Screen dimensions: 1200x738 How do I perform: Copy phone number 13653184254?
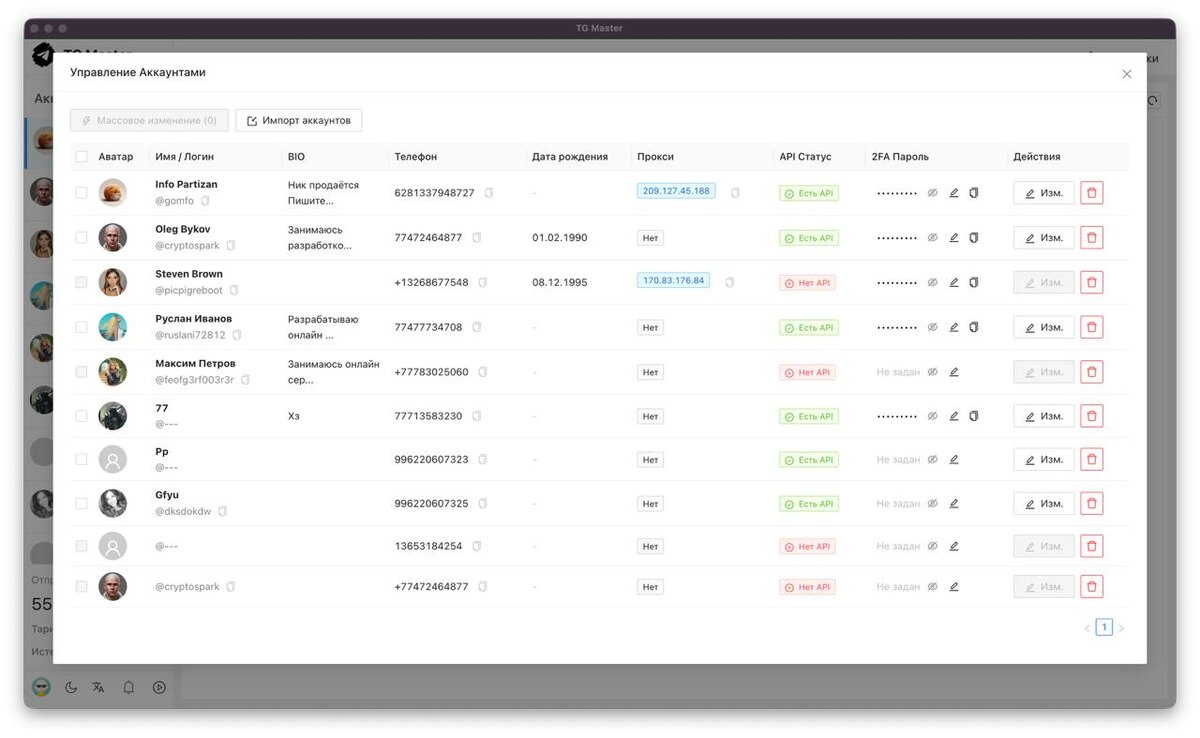[x=476, y=546]
